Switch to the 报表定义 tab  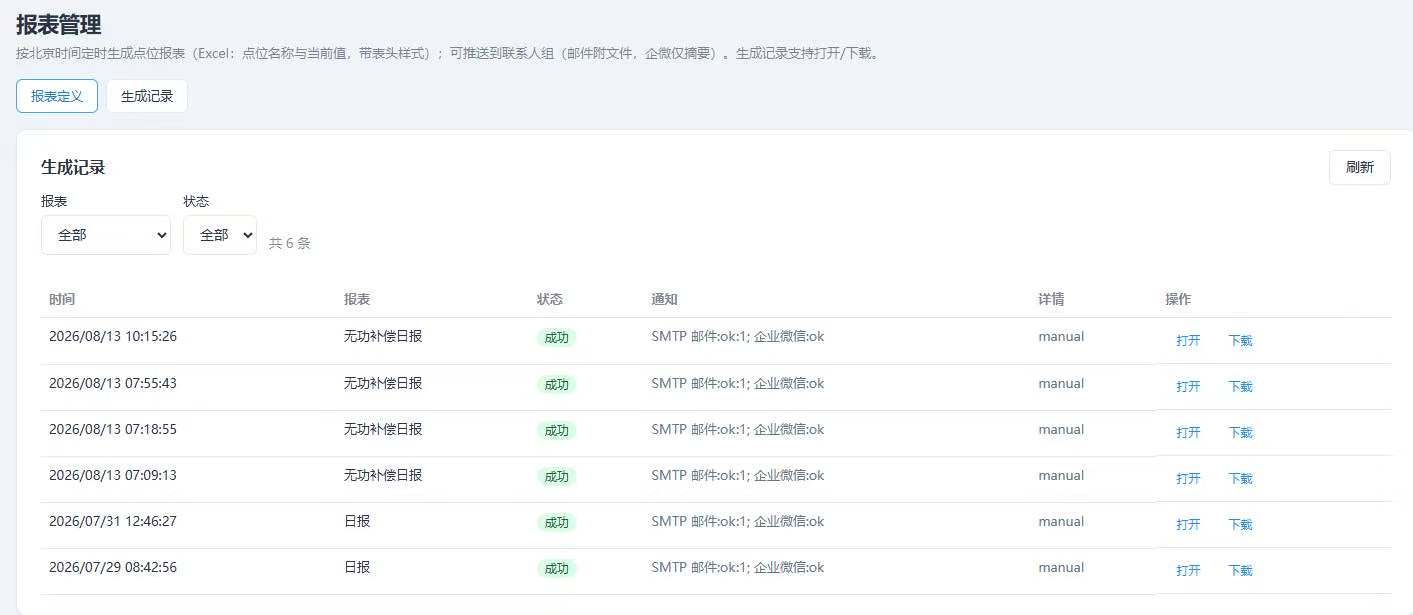(x=57, y=96)
